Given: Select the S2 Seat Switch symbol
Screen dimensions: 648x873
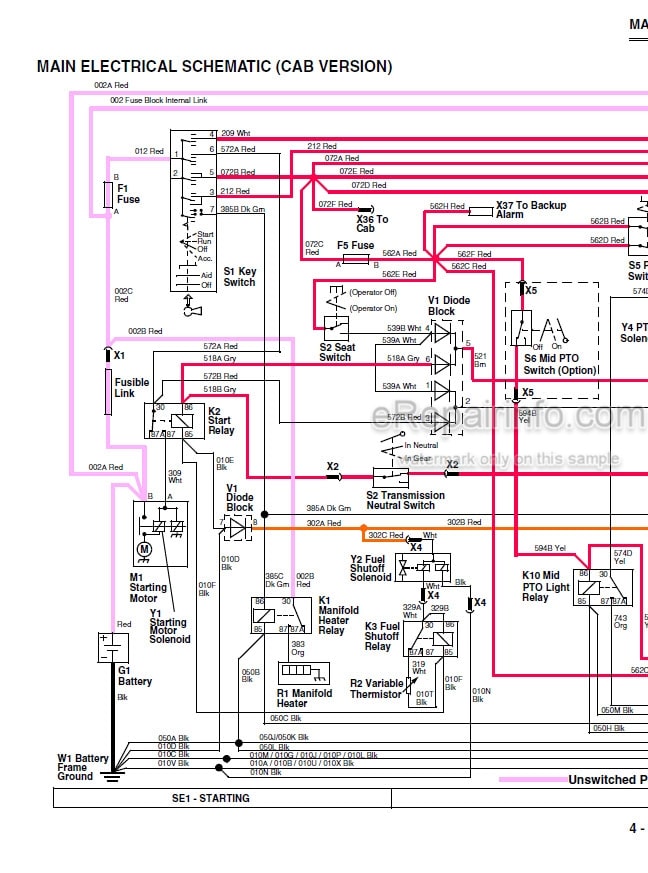Looking at the screenshot, I should pyautogui.click(x=336, y=328).
